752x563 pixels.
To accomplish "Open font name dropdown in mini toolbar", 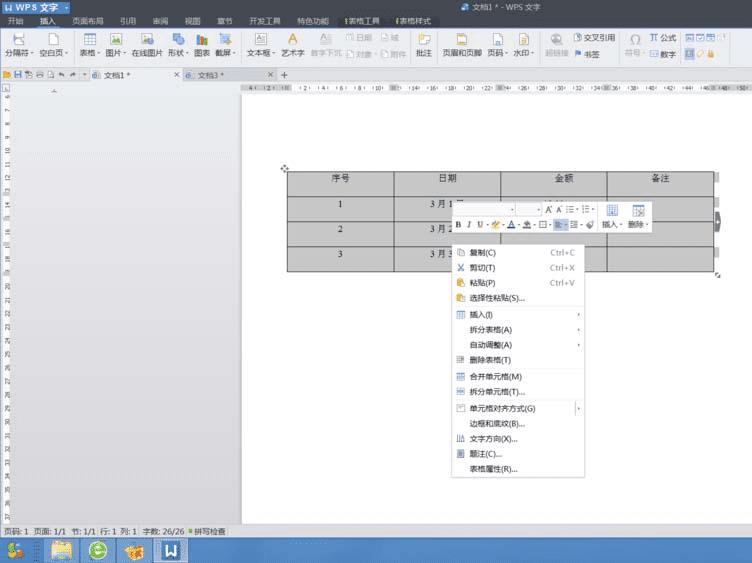I will pyautogui.click(x=512, y=210).
